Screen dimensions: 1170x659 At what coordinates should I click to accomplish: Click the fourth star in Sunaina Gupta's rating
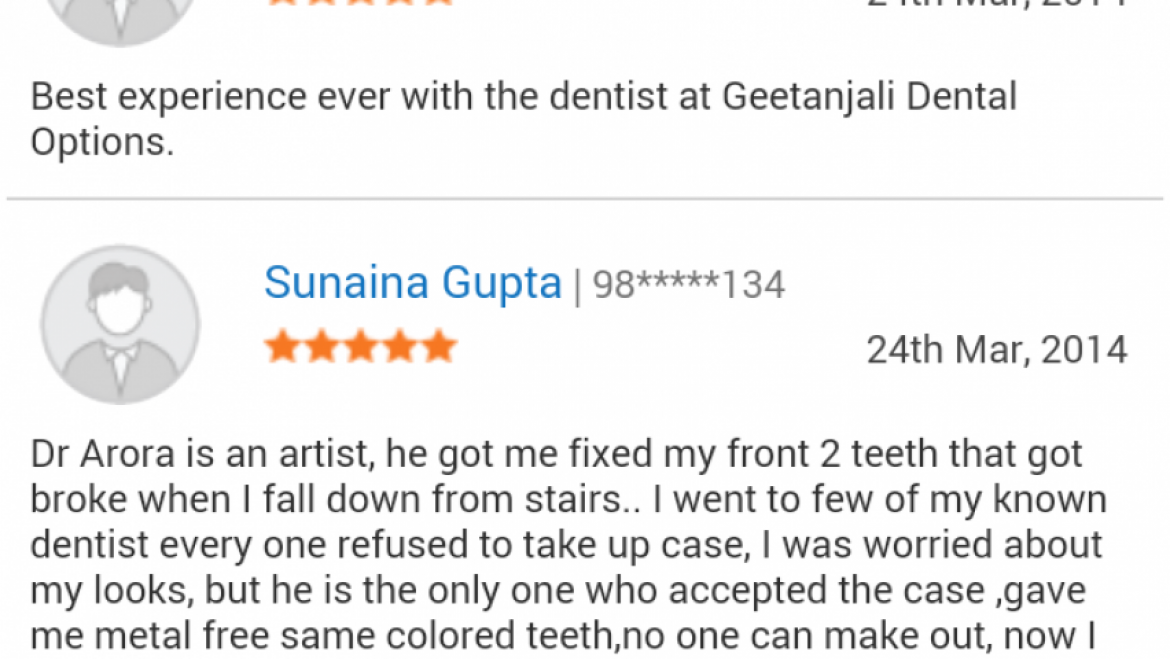pyautogui.click(x=398, y=346)
